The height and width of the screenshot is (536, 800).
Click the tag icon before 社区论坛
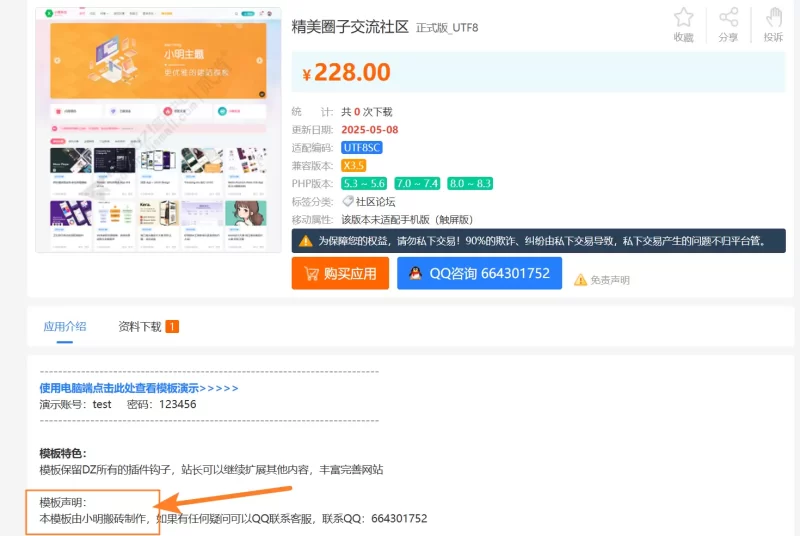348,201
